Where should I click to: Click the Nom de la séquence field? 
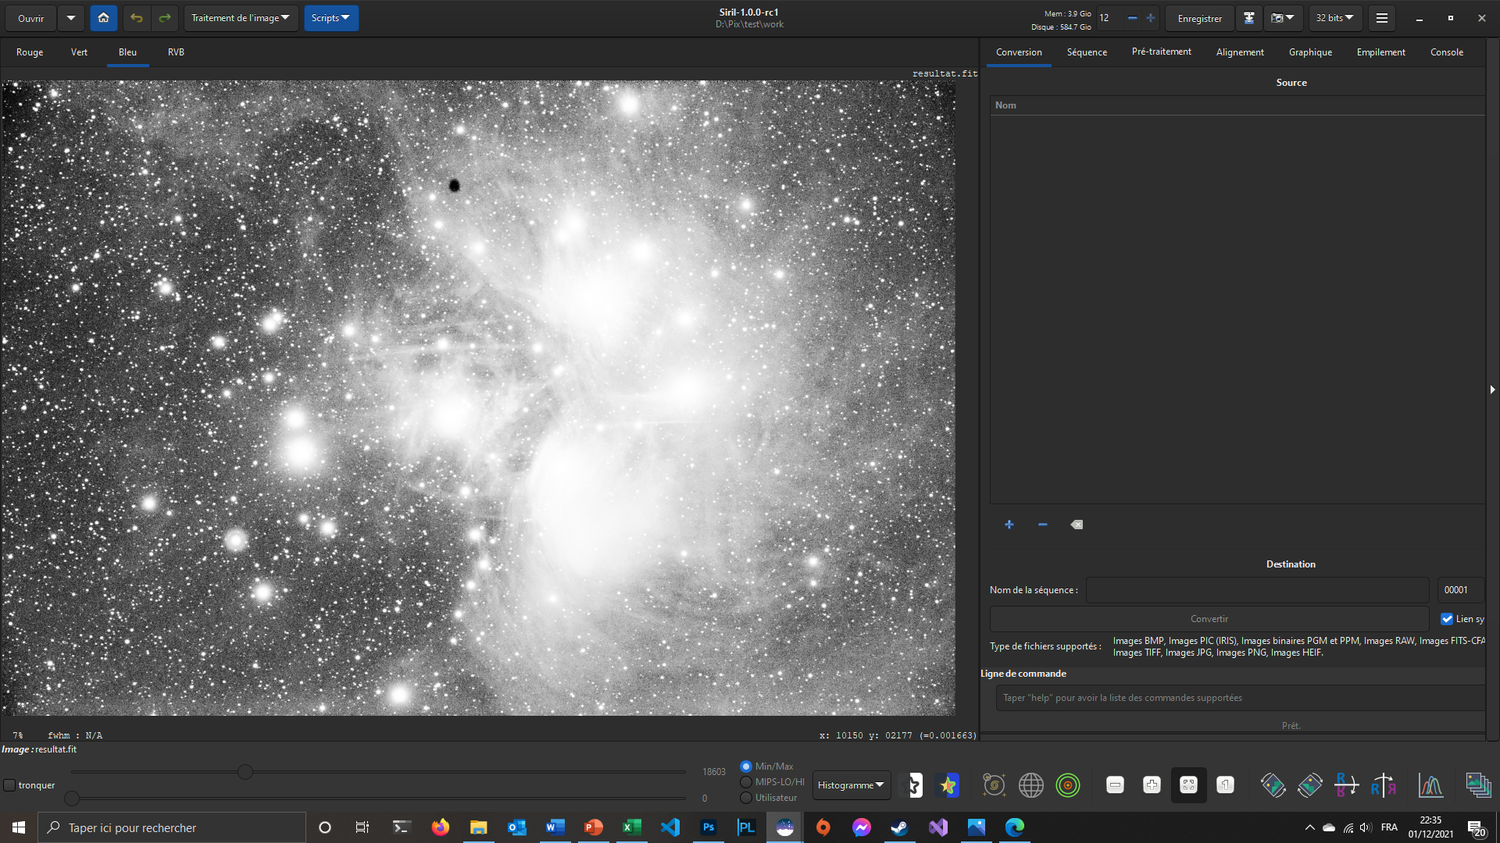[1257, 590]
